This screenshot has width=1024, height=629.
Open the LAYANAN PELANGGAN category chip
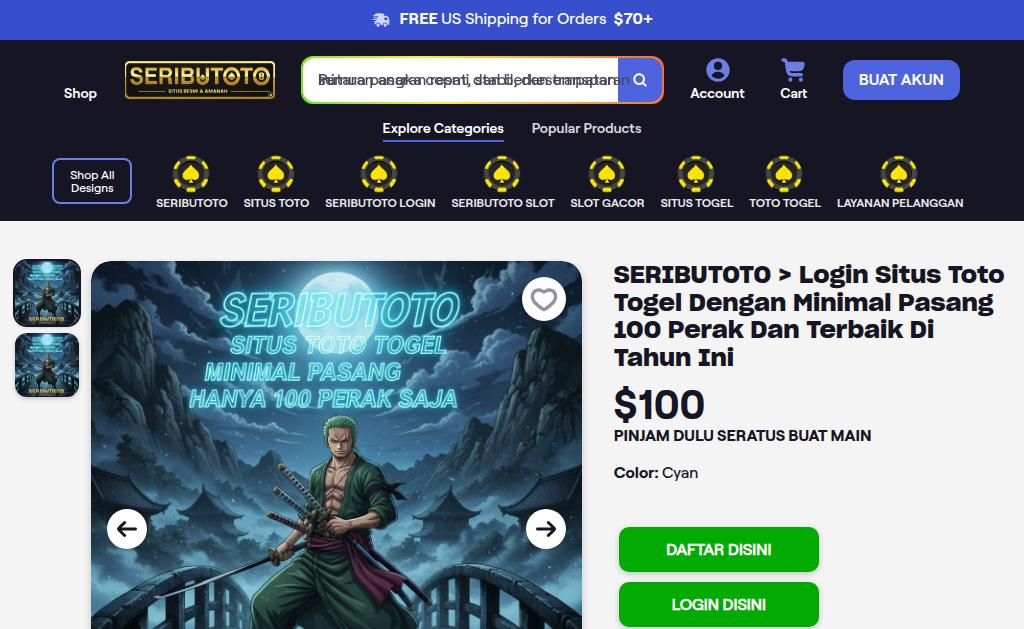click(x=899, y=183)
